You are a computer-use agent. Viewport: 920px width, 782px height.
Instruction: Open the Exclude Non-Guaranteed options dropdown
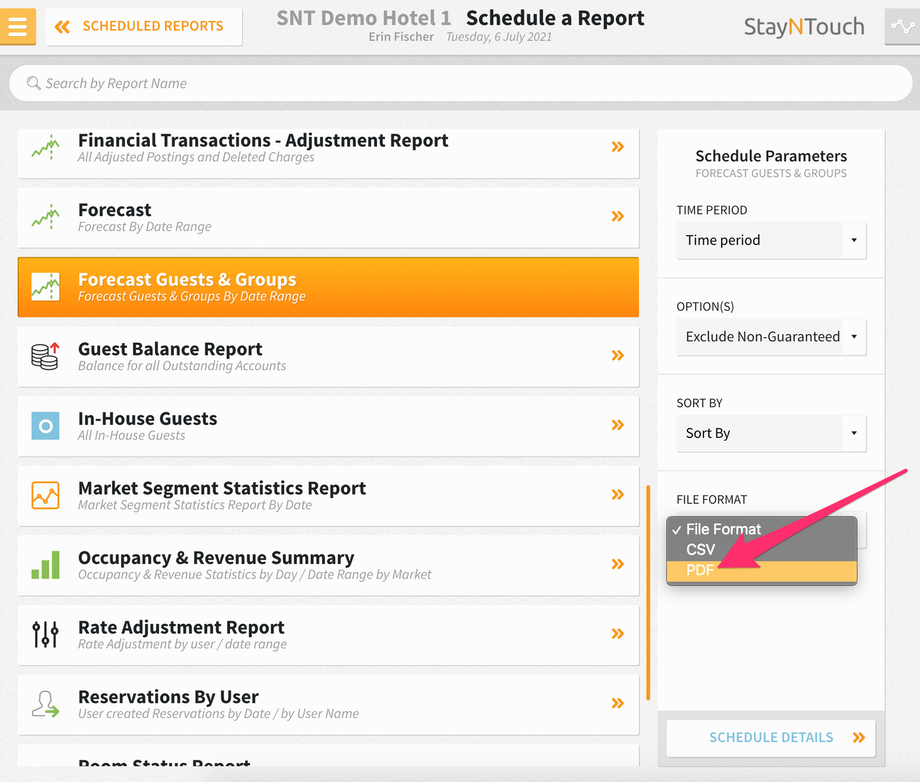[771, 337]
